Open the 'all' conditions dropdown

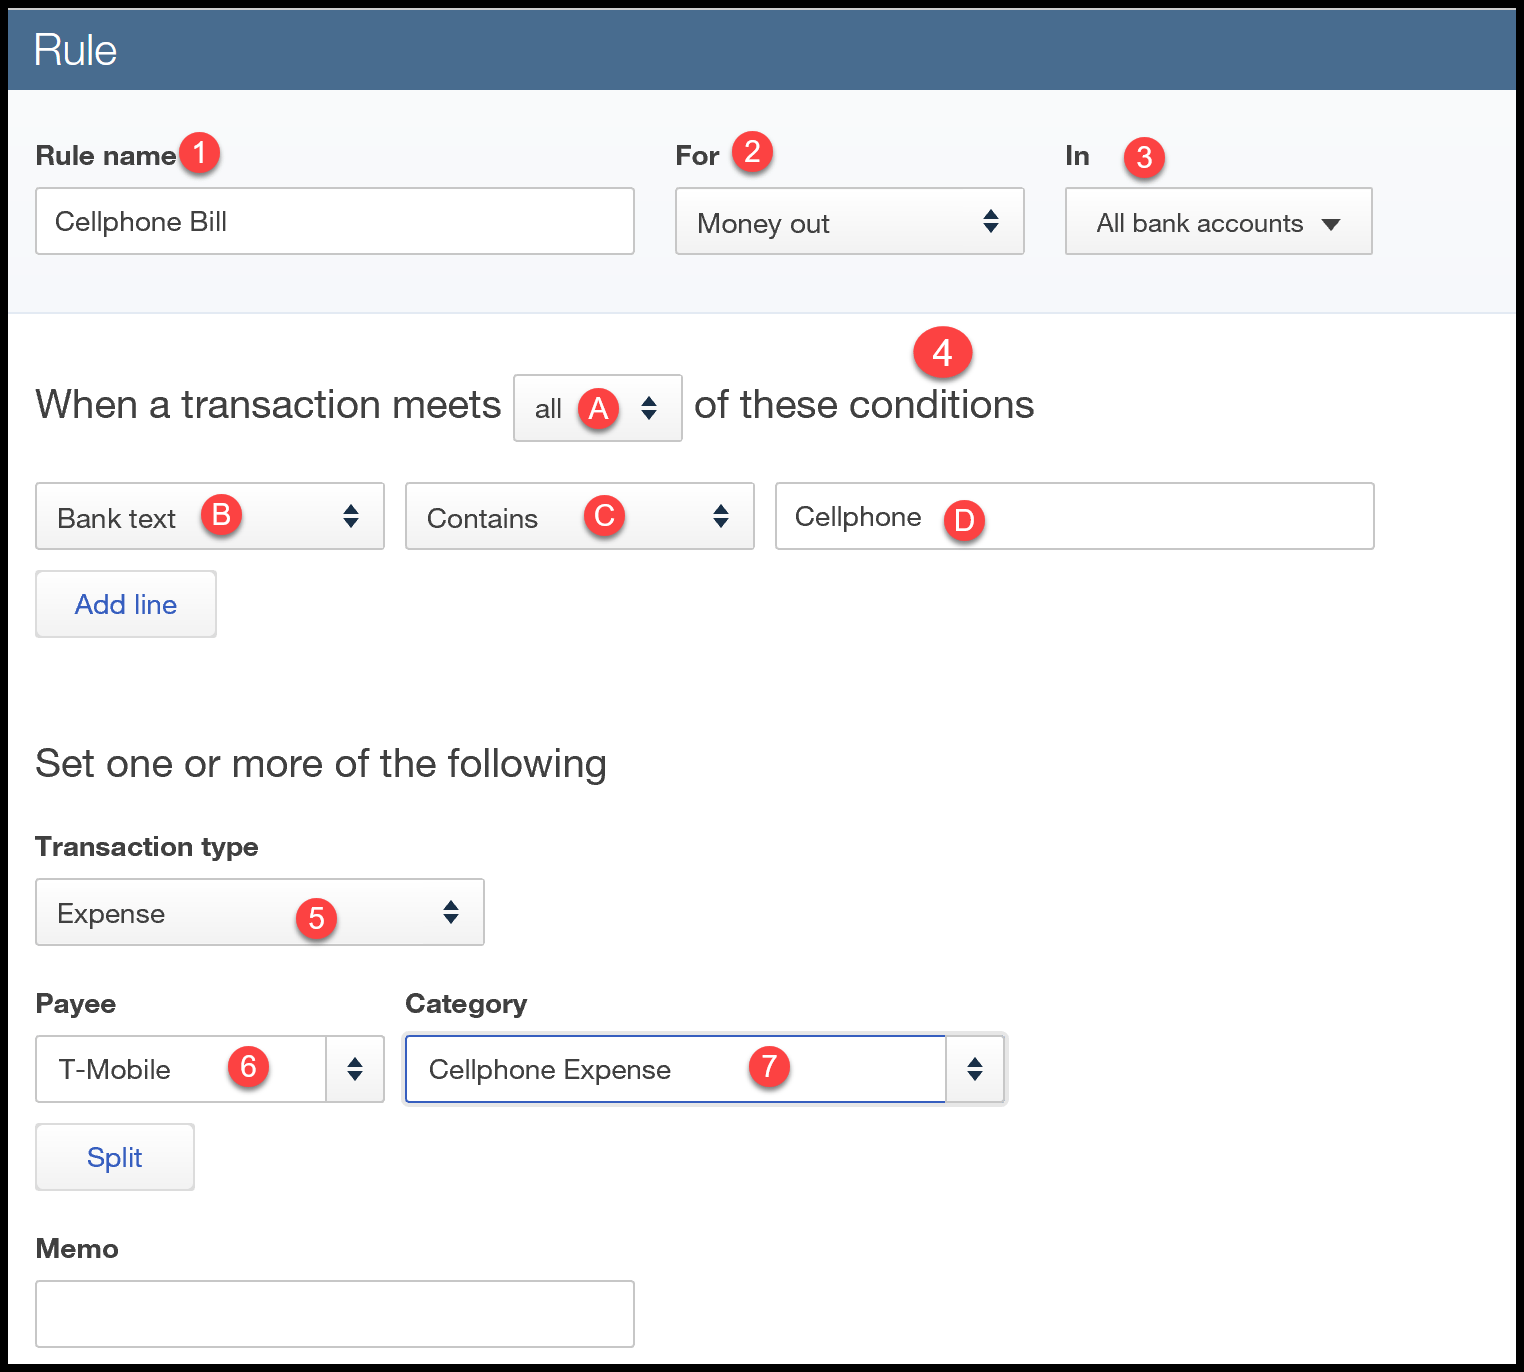click(x=597, y=407)
